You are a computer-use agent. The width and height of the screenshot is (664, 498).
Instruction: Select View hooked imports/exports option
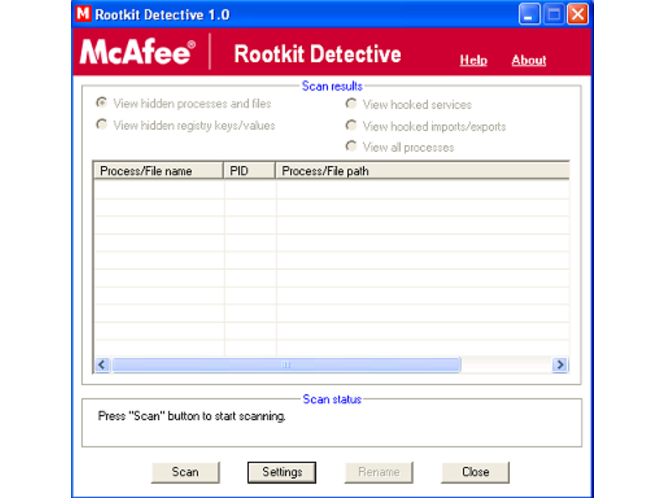(x=426, y=126)
